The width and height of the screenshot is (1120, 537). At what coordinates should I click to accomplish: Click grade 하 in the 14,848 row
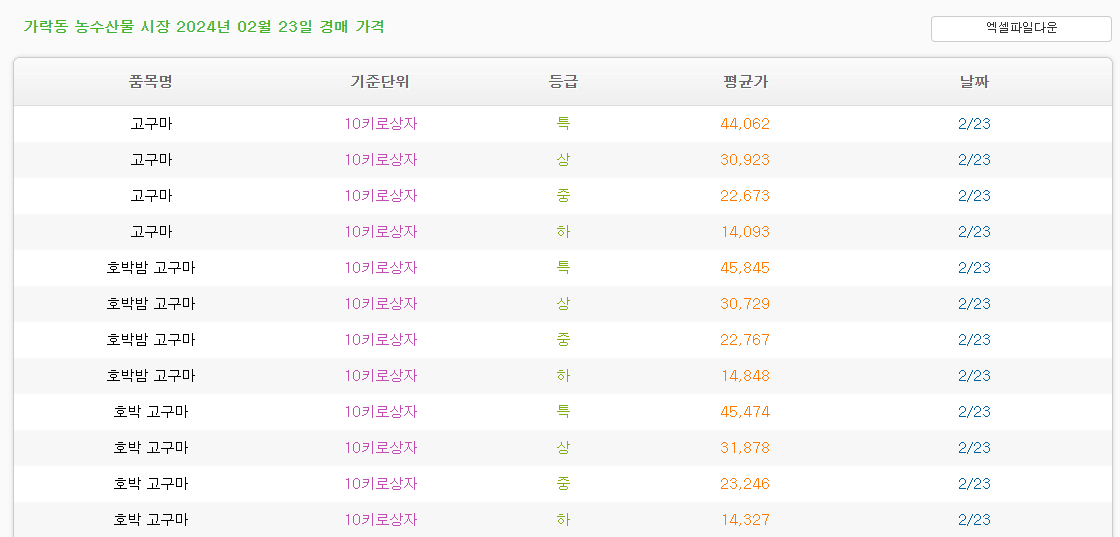[x=563, y=376]
